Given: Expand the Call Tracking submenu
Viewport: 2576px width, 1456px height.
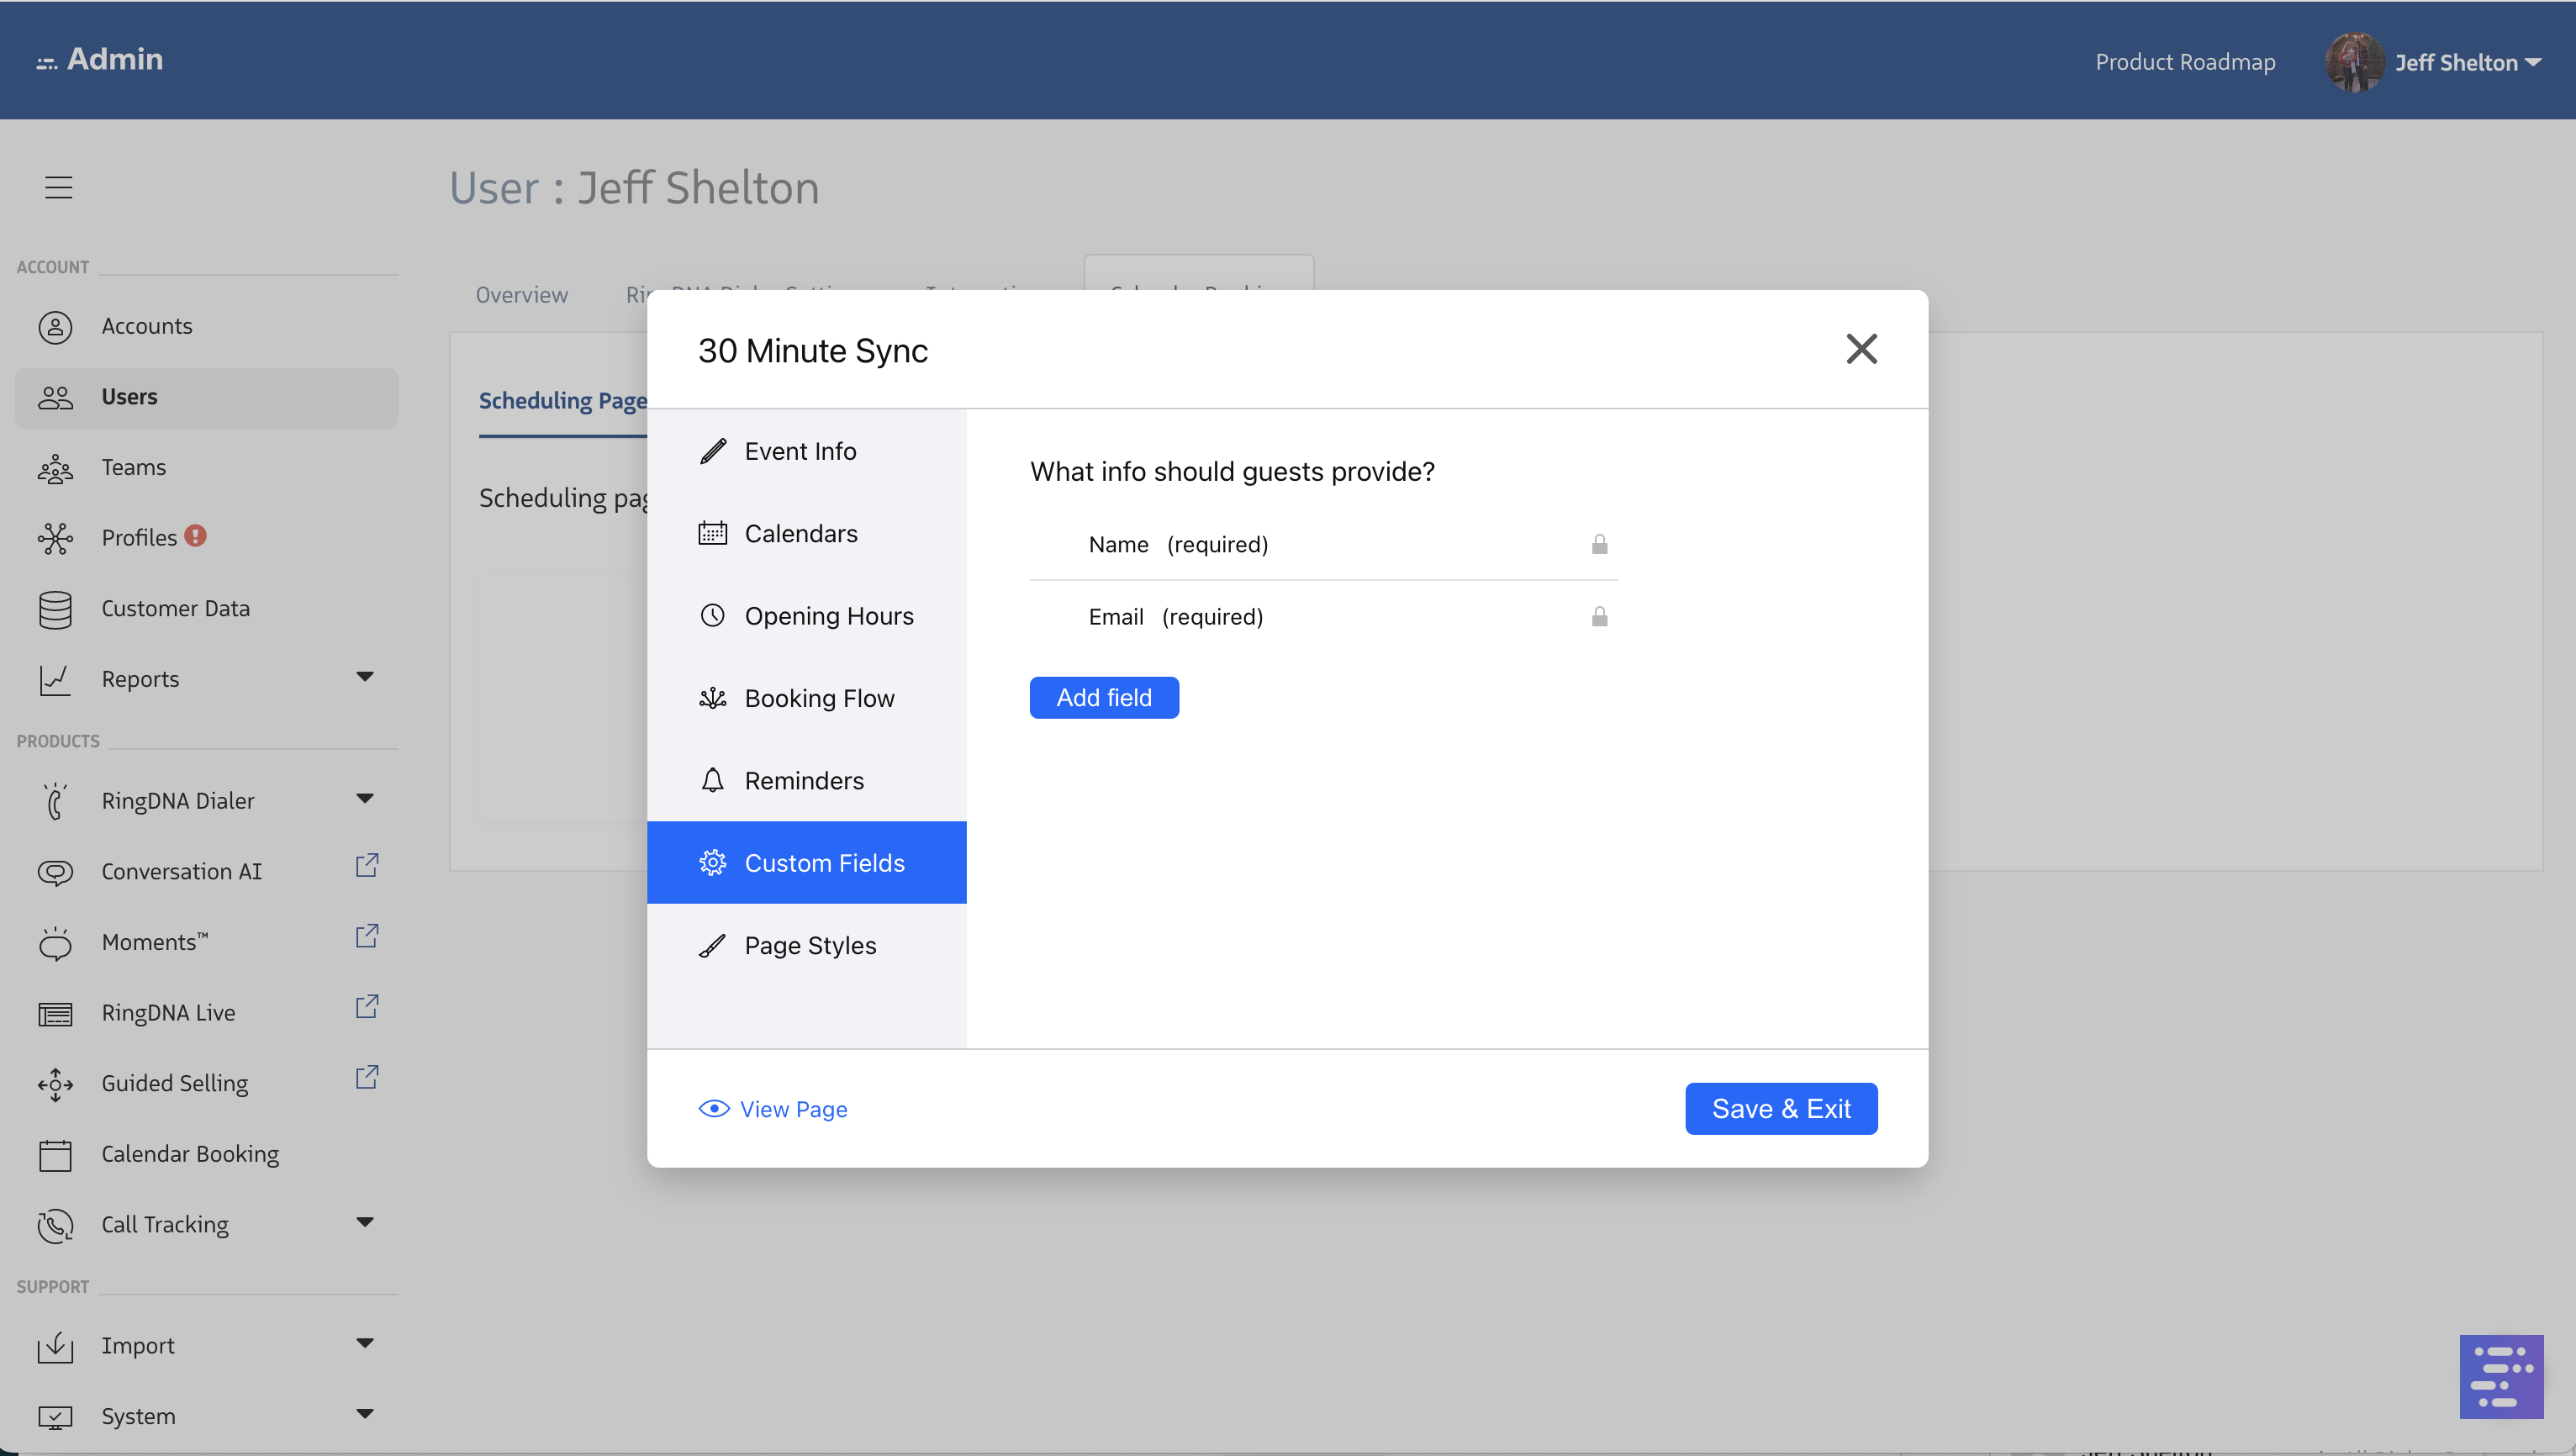Looking at the screenshot, I should 365,1222.
